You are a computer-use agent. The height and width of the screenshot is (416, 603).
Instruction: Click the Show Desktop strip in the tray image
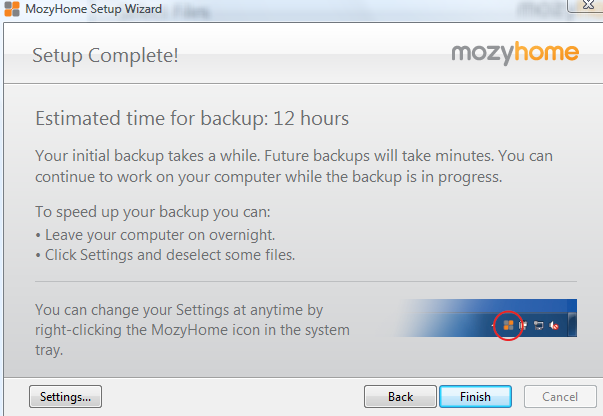[572, 325]
